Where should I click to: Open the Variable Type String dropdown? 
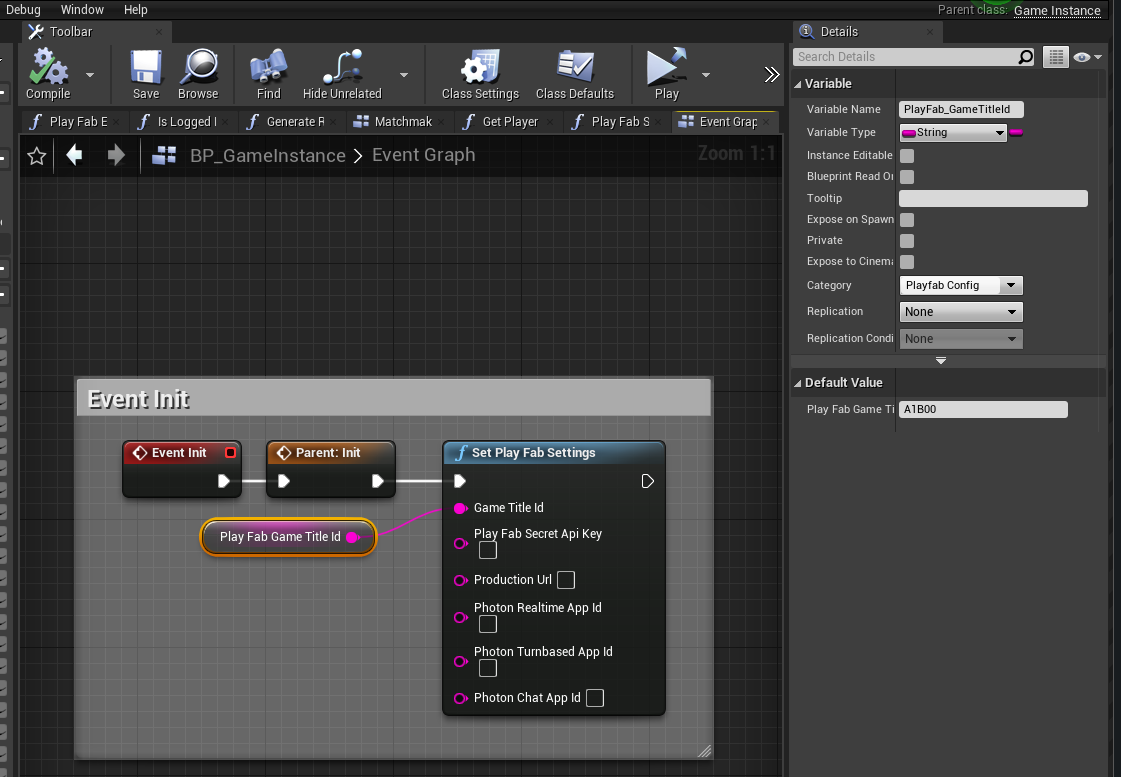(953, 133)
